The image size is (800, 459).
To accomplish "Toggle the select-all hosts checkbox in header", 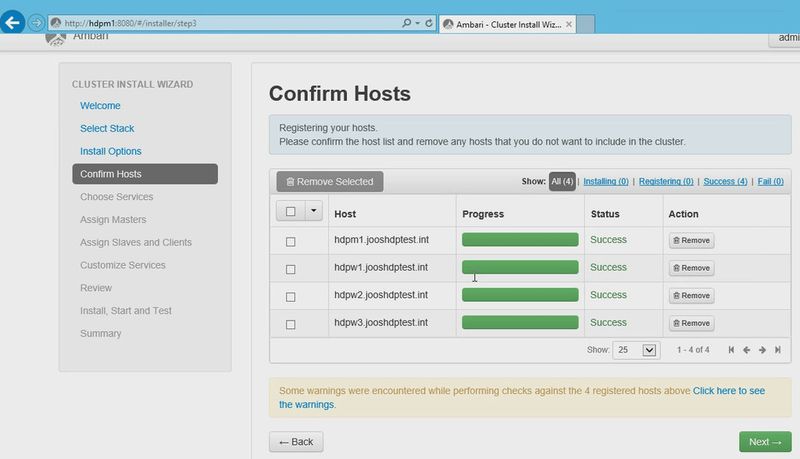I will (291, 211).
